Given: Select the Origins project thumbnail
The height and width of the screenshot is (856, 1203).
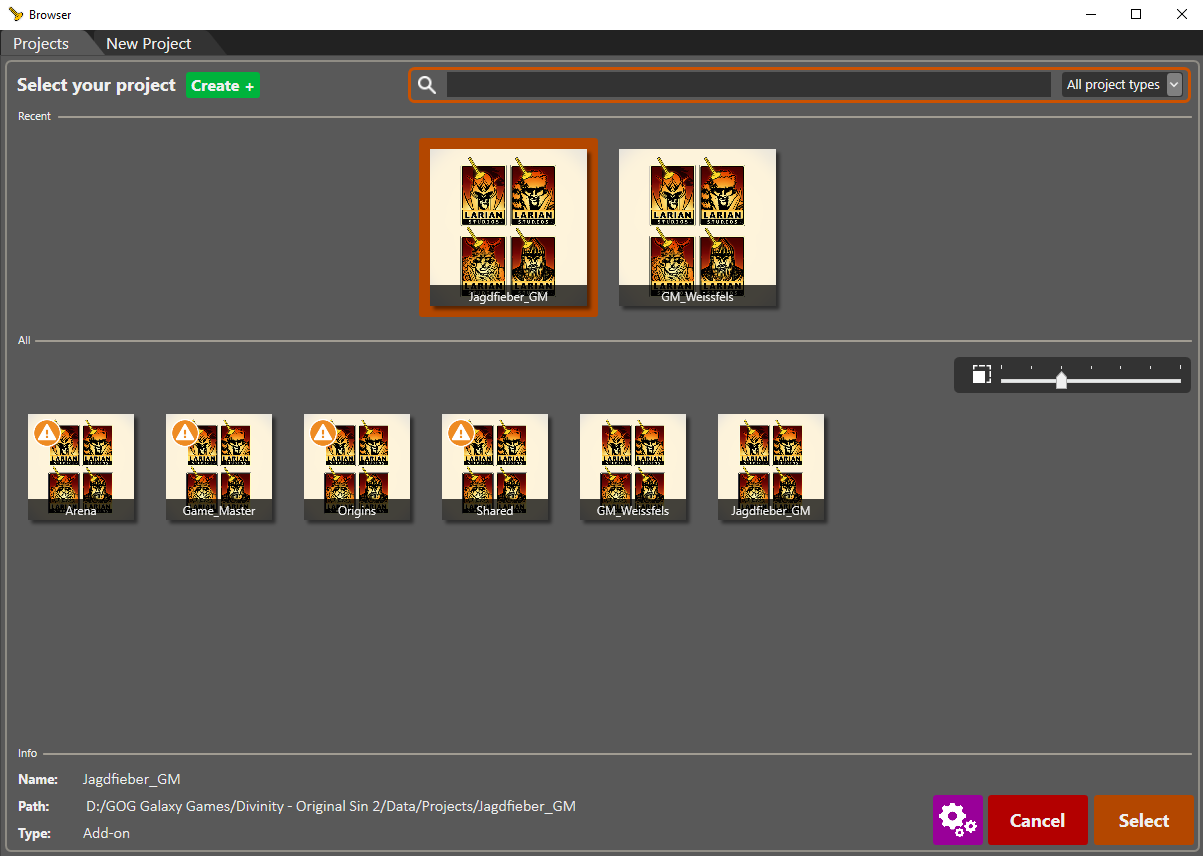Looking at the screenshot, I should point(357,467).
